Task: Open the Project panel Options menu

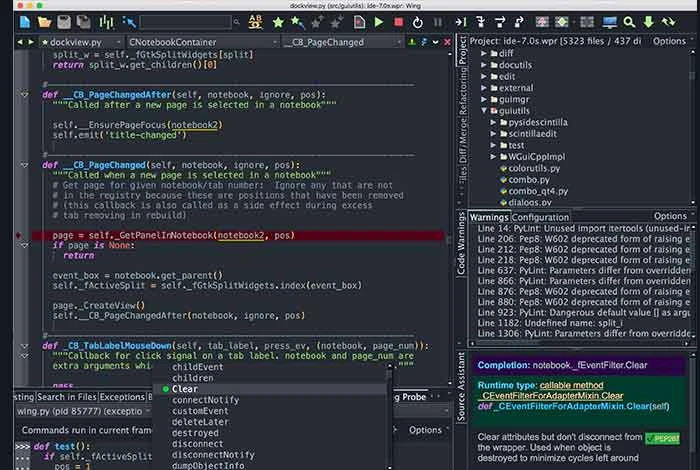Action: pos(672,41)
